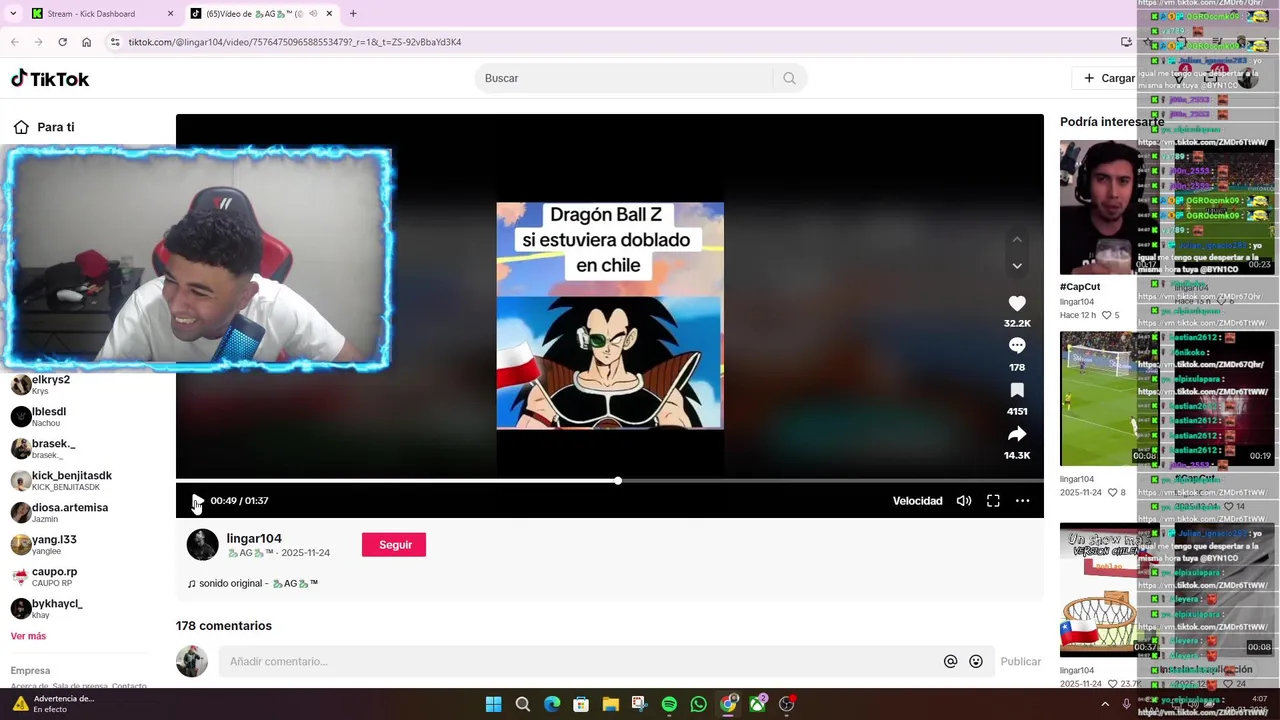Reload the page
Image resolution: width=1280 pixels, height=720 pixels.
tap(62, 42)
